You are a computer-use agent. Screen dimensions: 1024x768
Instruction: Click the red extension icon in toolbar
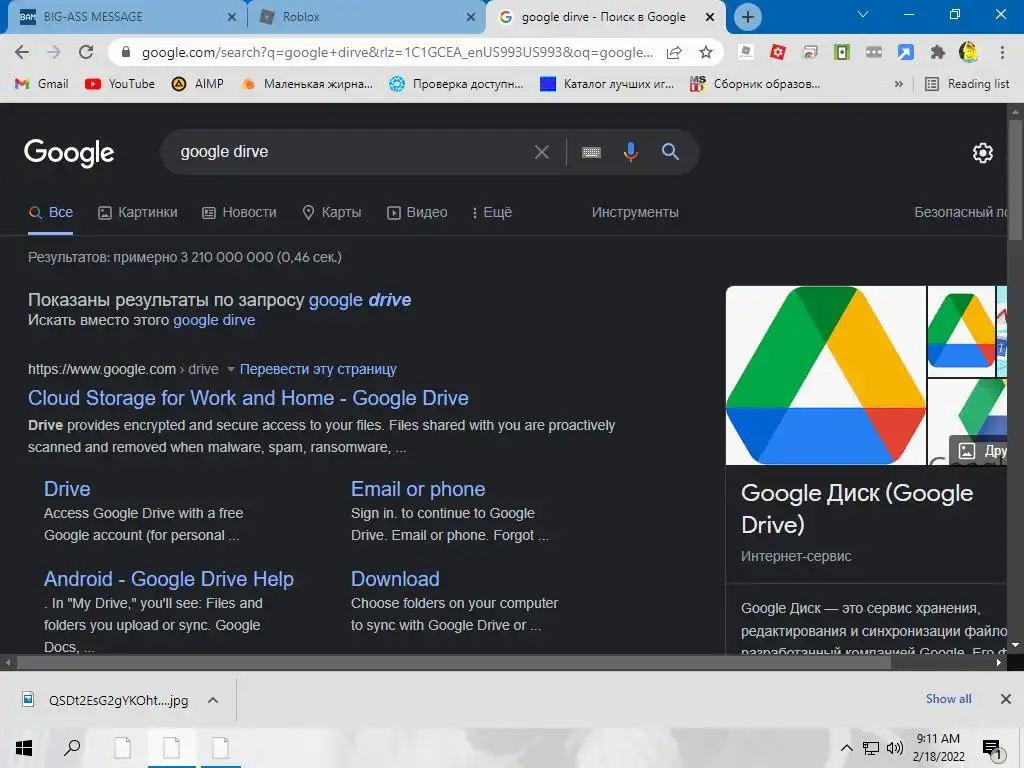pyautogui.click(x=777, y=52)
